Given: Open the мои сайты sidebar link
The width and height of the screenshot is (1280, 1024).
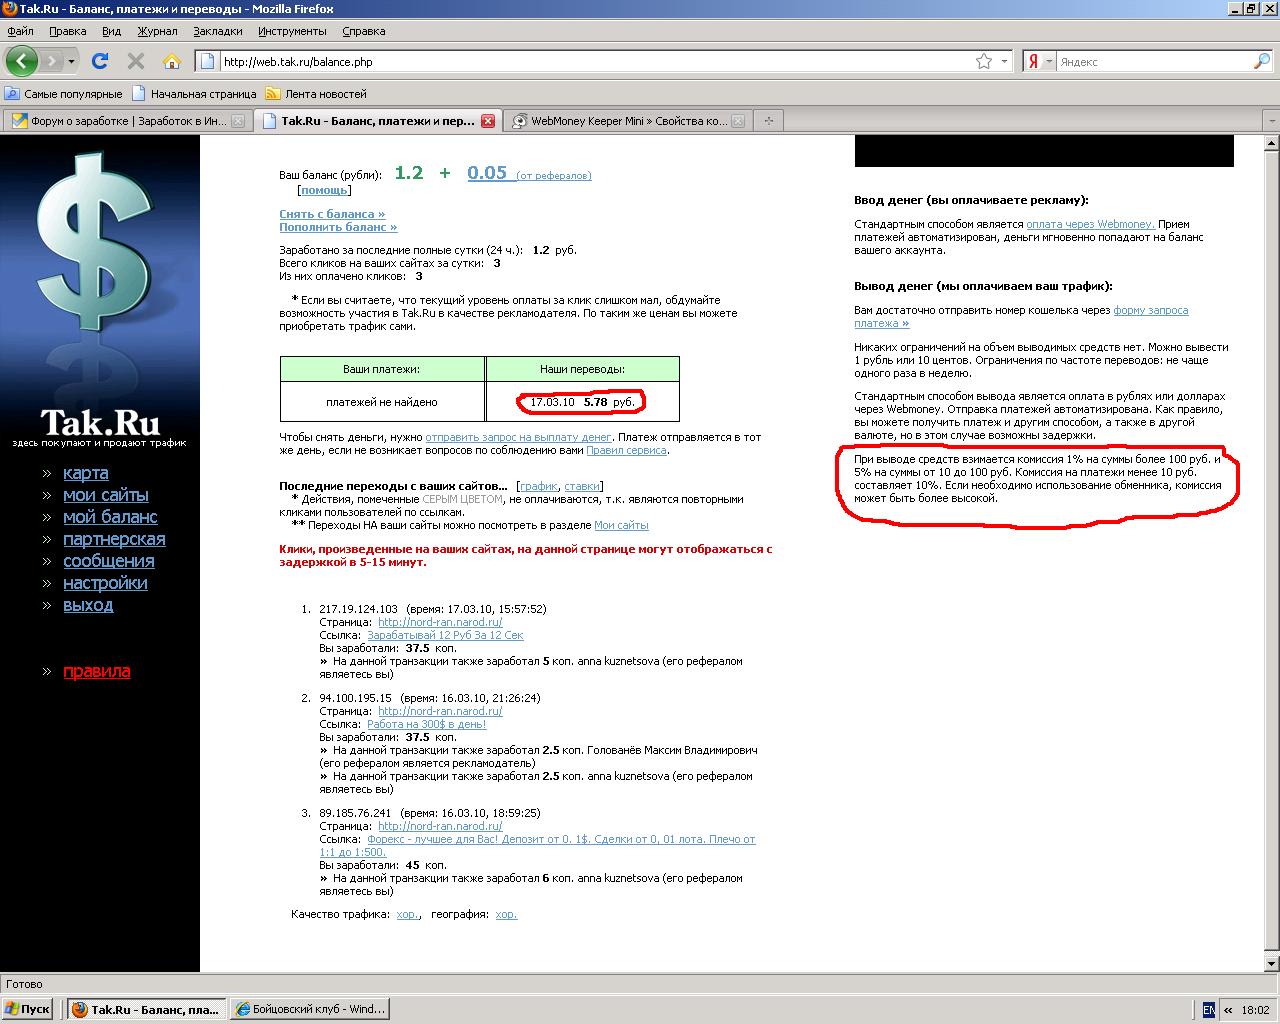Looking at the screenshot, I should pos(106,495).
